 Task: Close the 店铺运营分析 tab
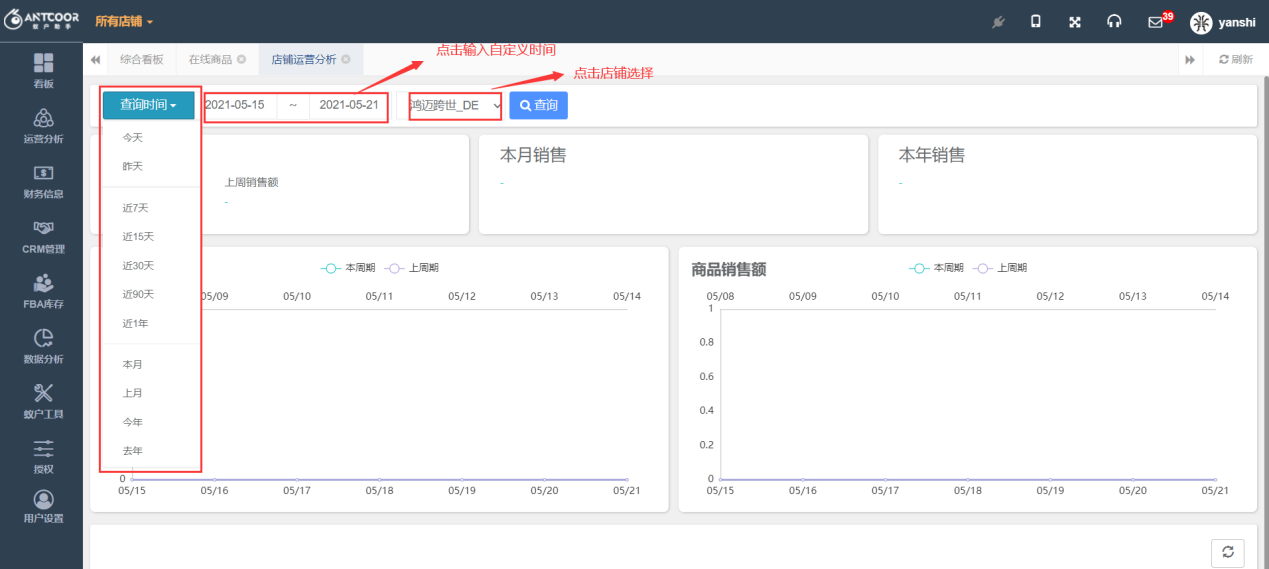pos(346,60)
